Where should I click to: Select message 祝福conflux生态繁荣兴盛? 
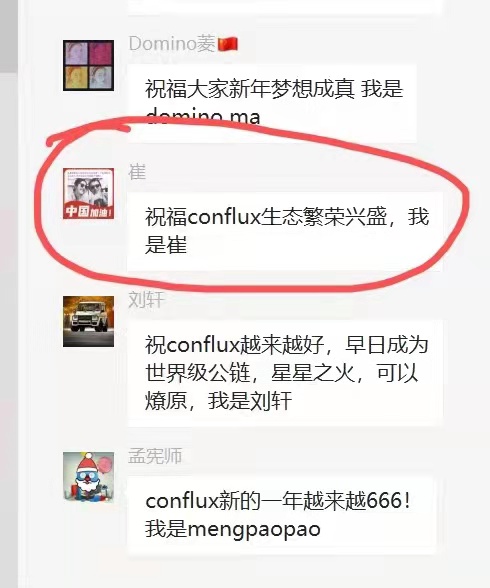coord(285,231)
